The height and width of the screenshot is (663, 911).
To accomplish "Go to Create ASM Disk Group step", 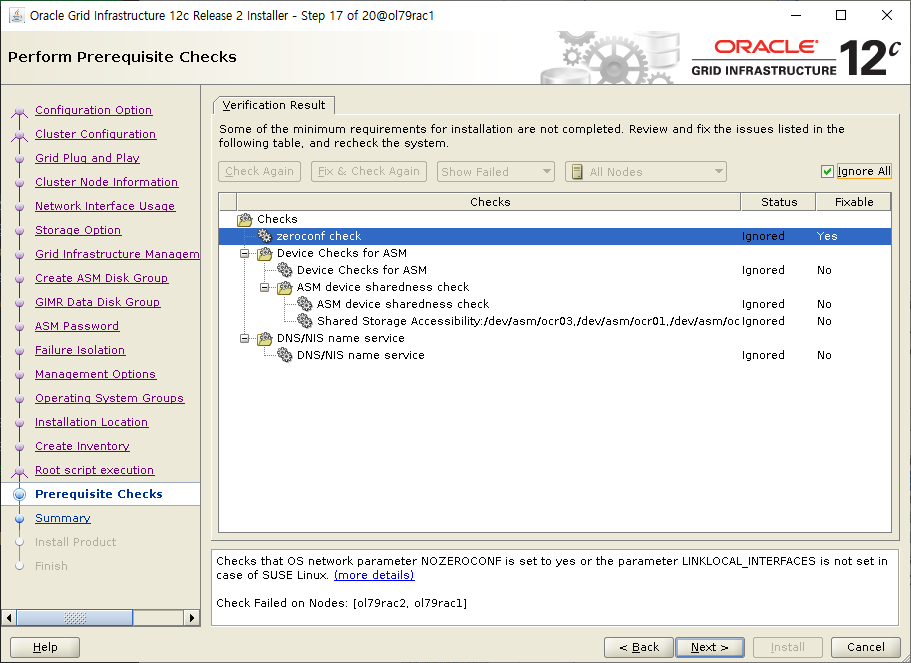I will pos(101,278).
